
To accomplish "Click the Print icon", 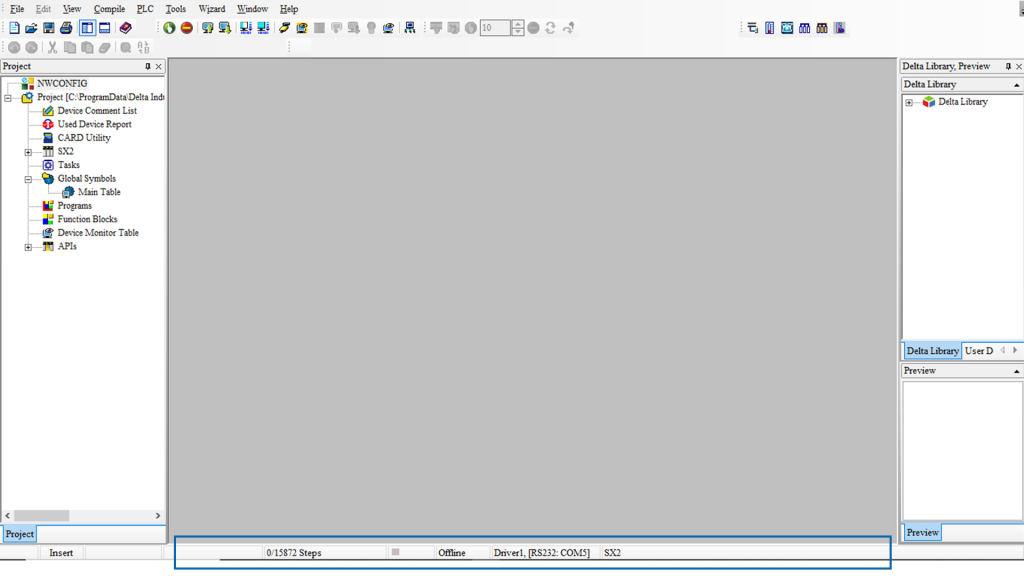I will (x=66, y=28).
